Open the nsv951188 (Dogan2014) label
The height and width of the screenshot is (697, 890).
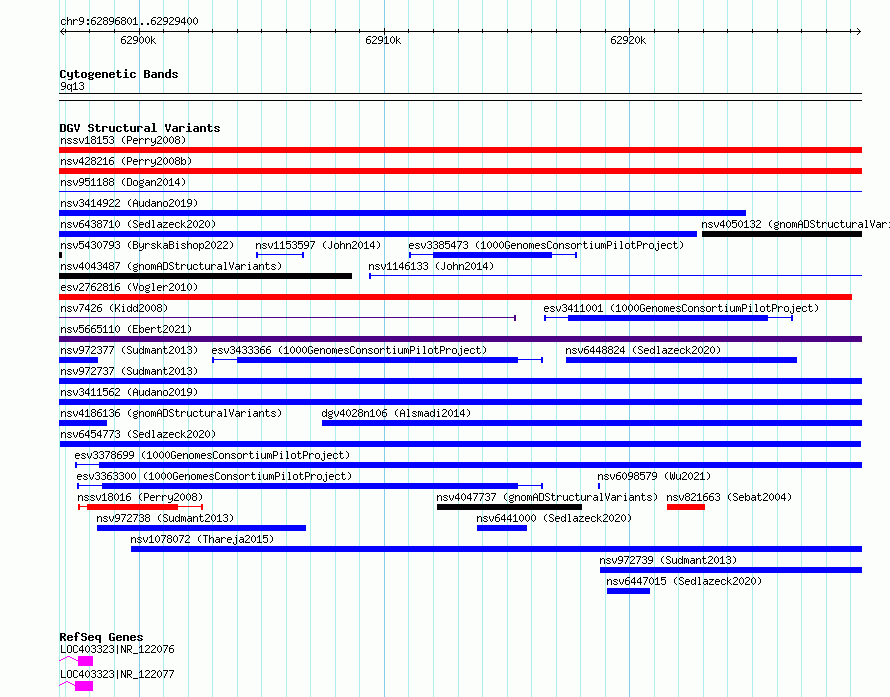pyautogui.click(x=123, y=182)
